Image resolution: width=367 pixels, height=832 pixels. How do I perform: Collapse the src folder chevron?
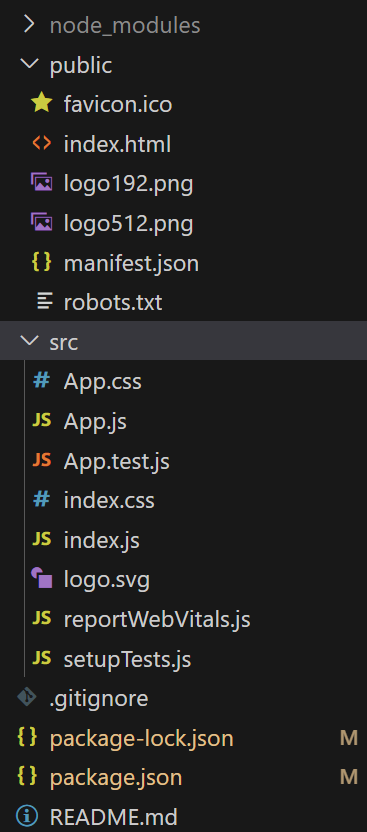click(x=29, y=340)
